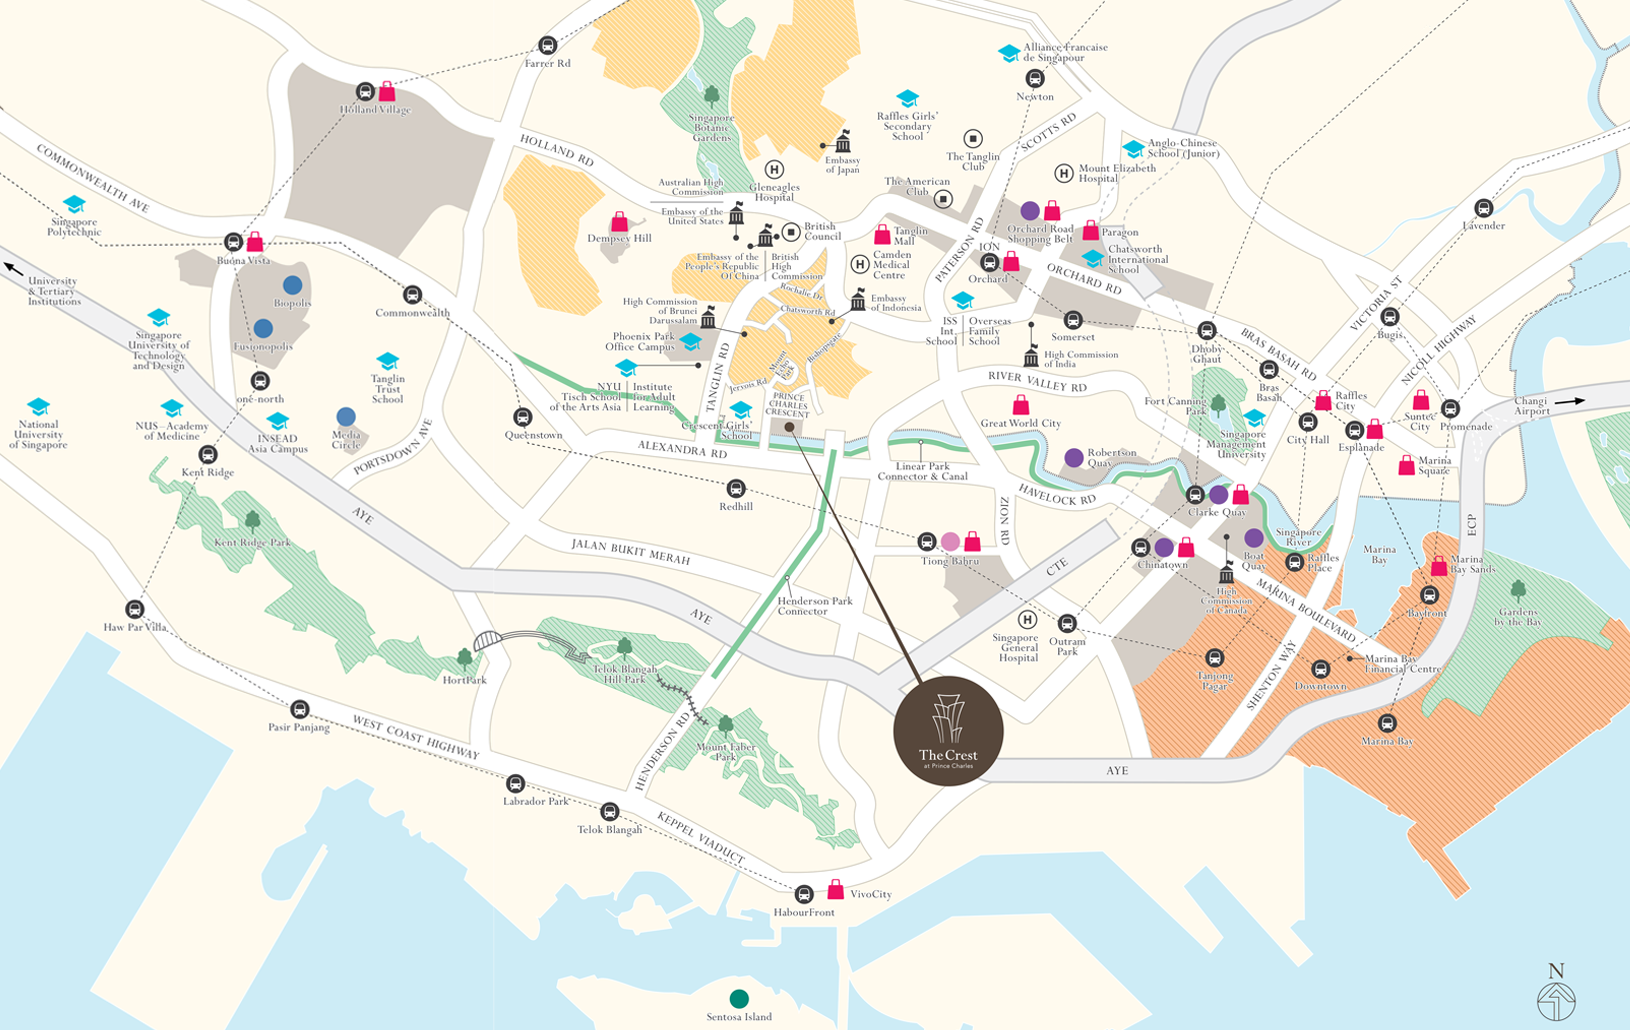
Task: Click the Dempsey Hill shopping bag icon
Action: 620,221
